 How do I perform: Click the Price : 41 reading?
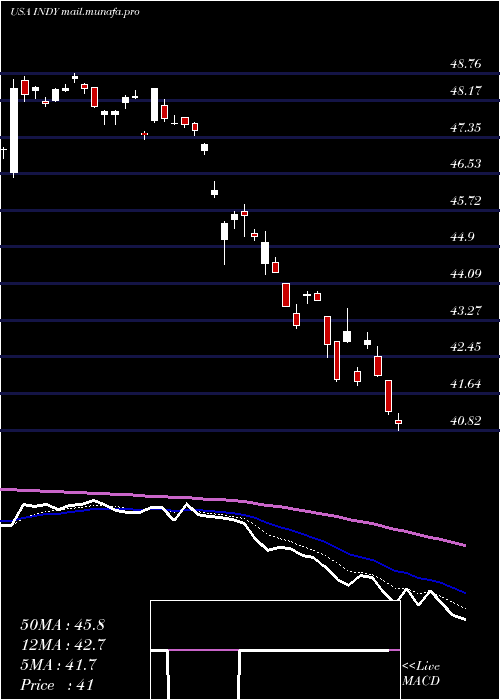point(57,685)
